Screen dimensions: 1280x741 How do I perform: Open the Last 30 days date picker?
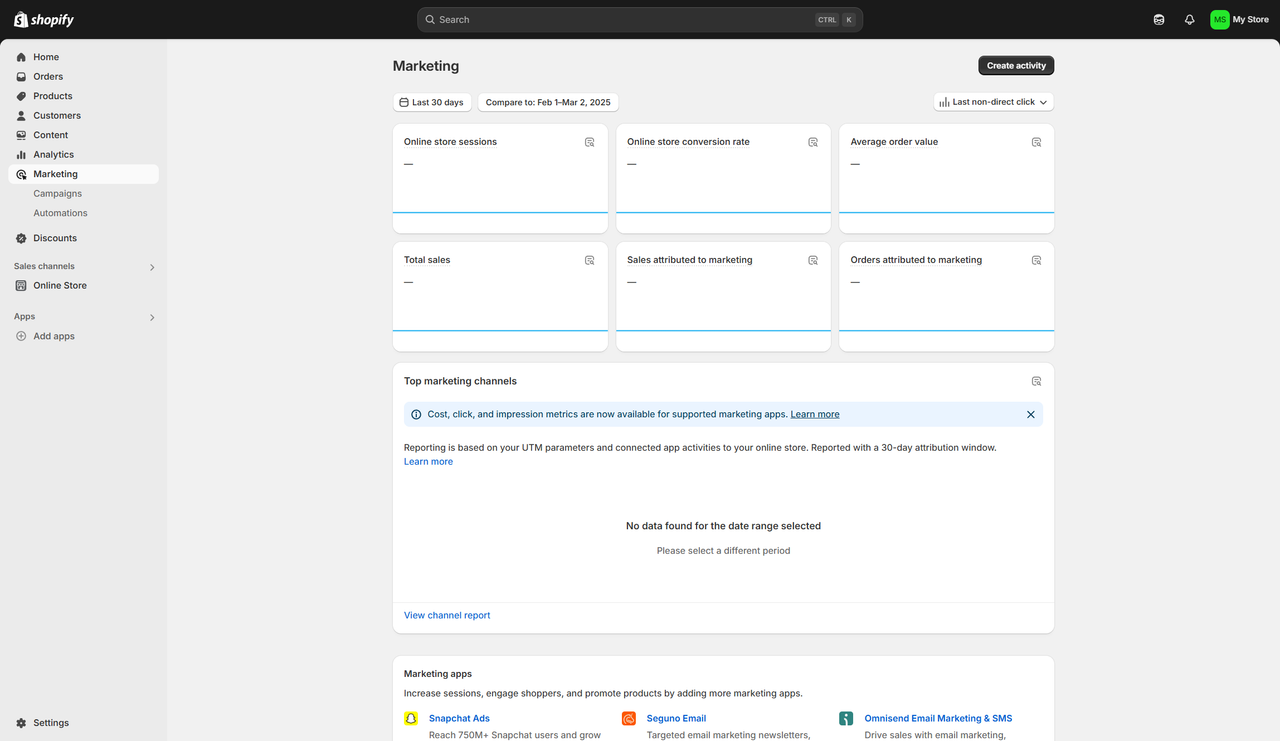pos(432,102)
